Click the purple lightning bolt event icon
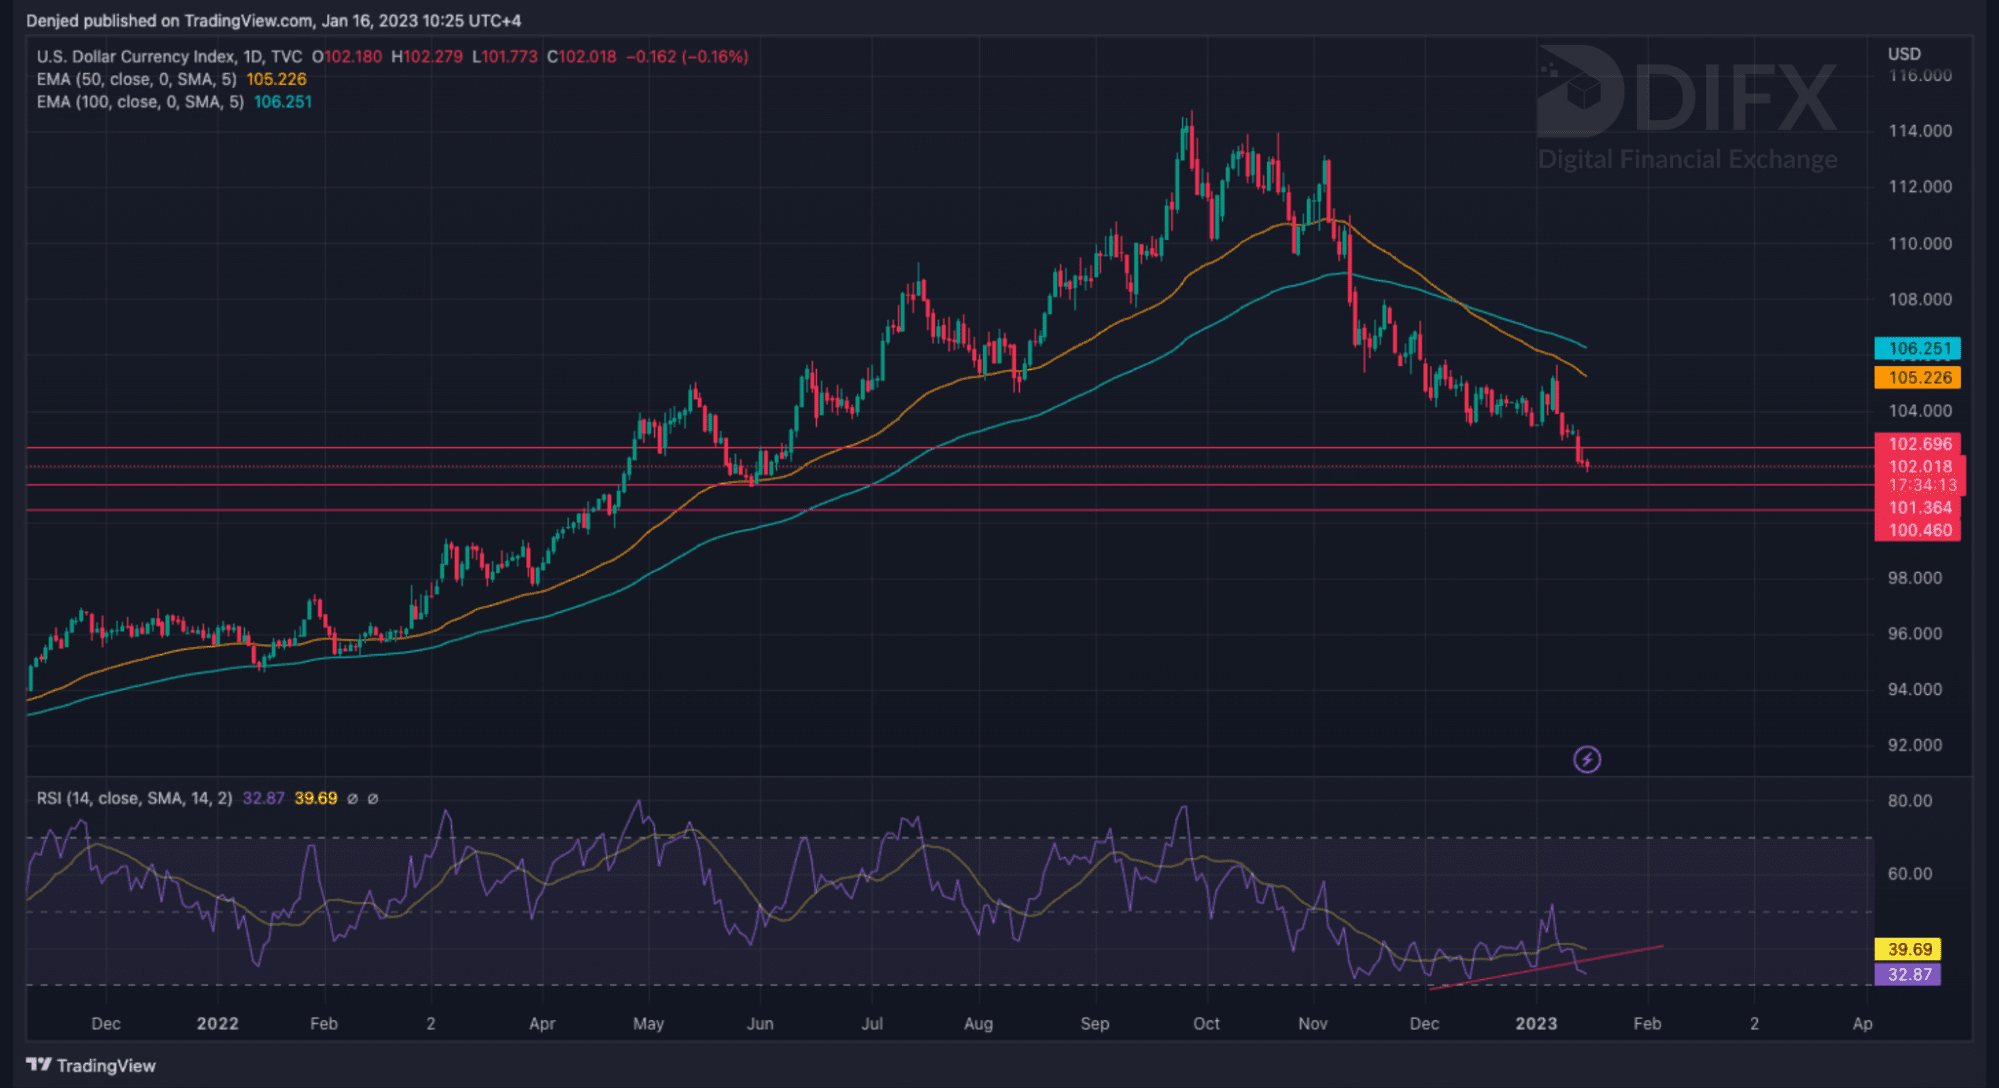Image resolution: width=1999 pixels, height=1089 pixels. pos(1587,760)
